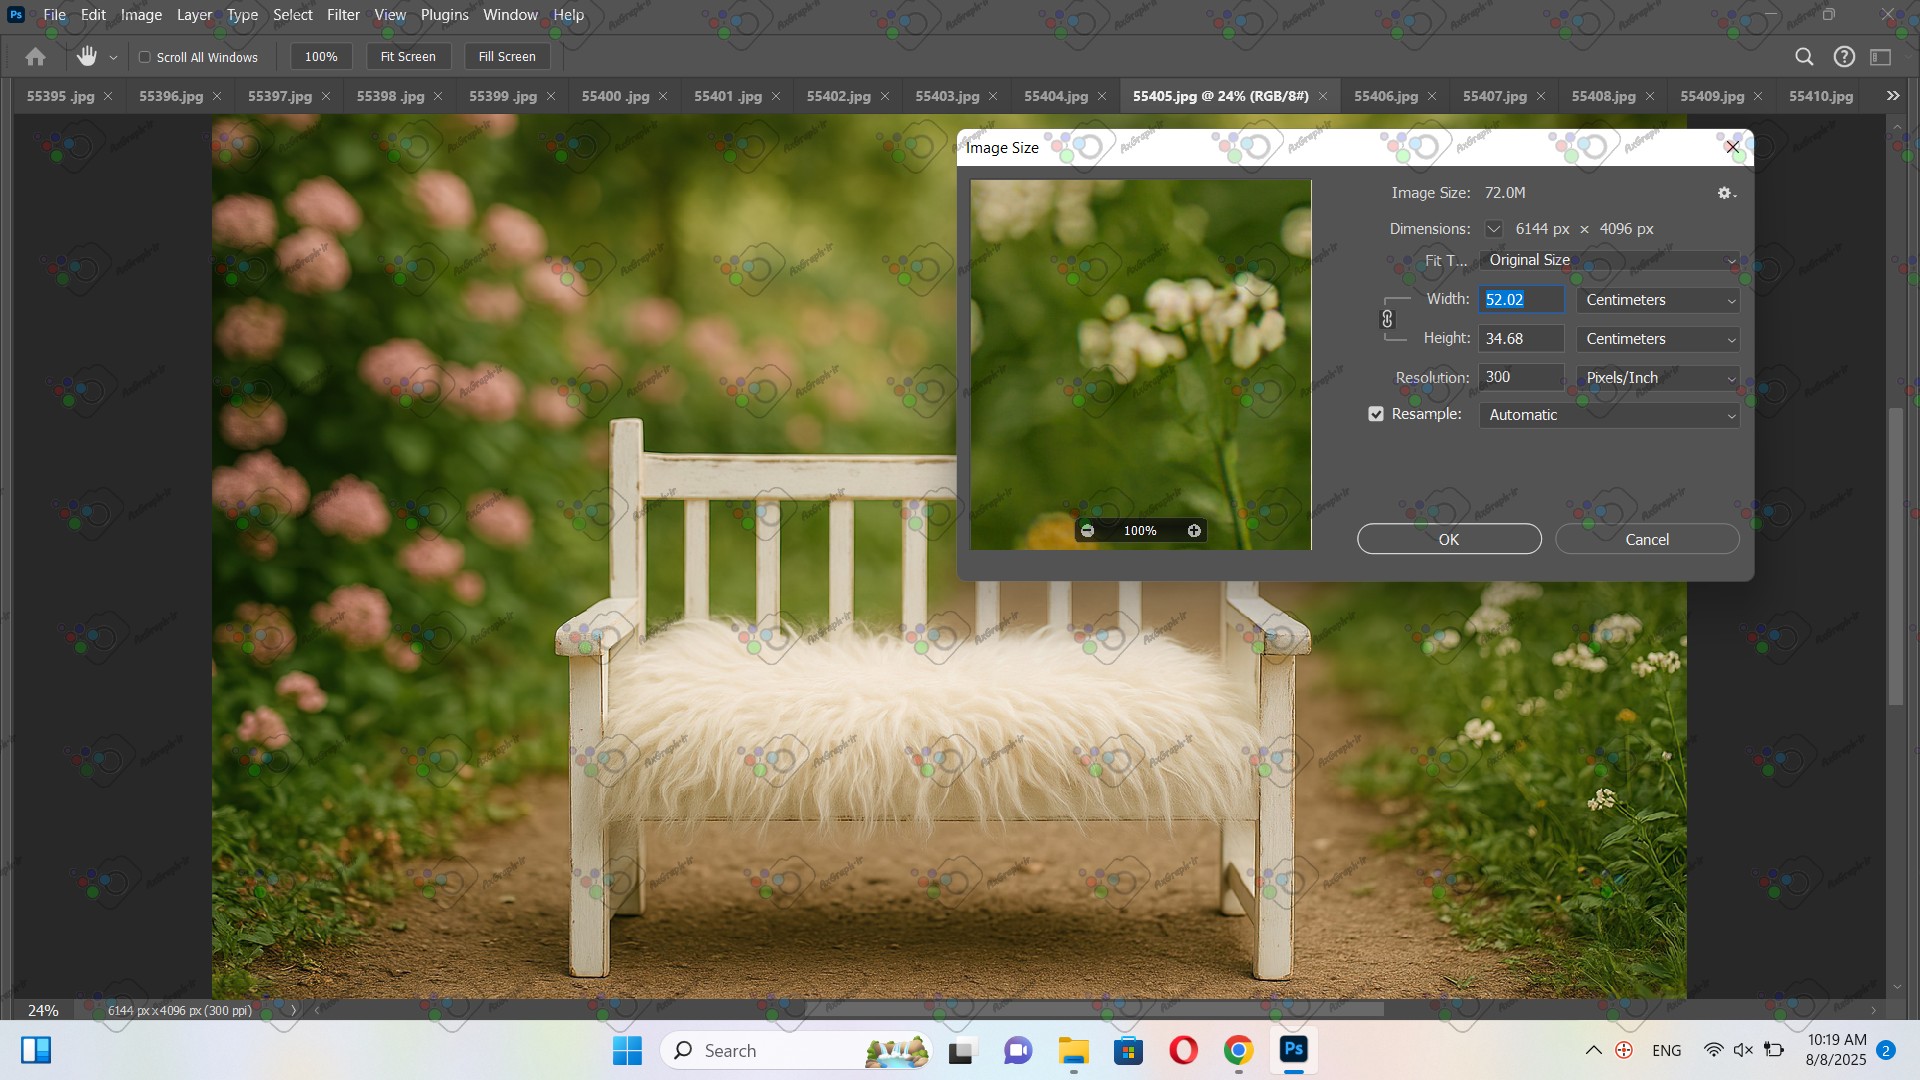The height and width of the screenshot is (1080, 1920).
Task: Zoom in the preview with plus icon
Action: pos(1194,531)
